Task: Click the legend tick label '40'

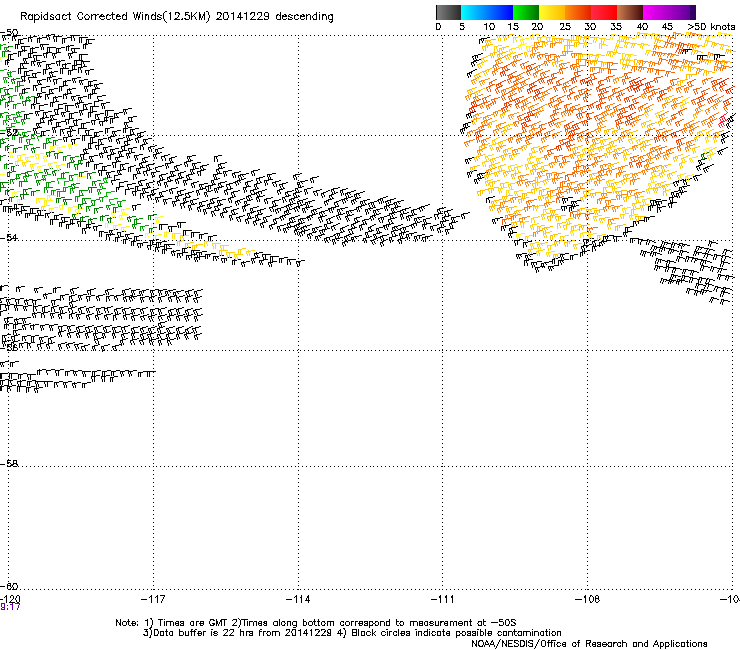Action: pos(642,27)
